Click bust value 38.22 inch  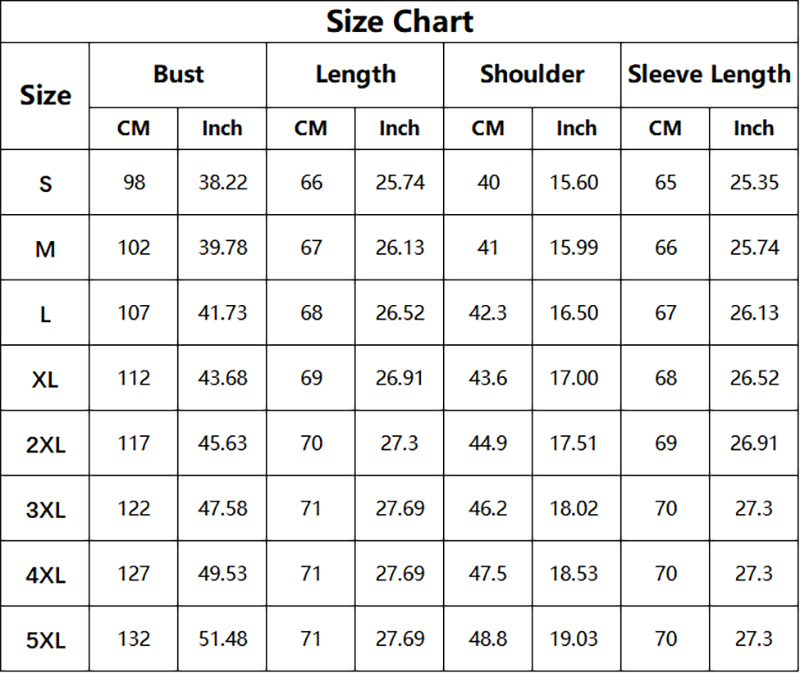click(222, 183)
